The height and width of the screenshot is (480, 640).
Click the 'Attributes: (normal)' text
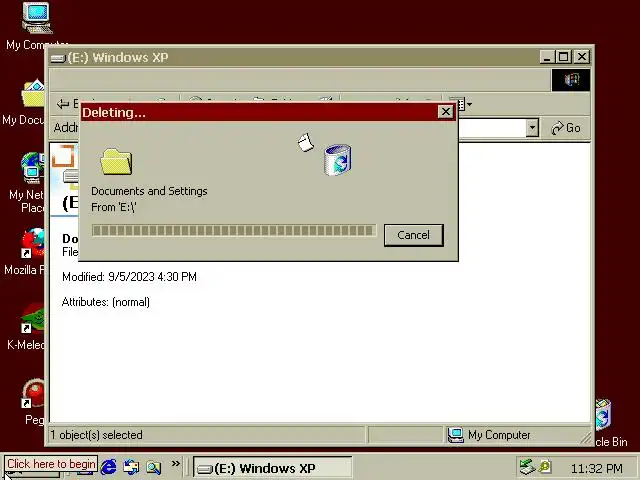tap(106, 302)
